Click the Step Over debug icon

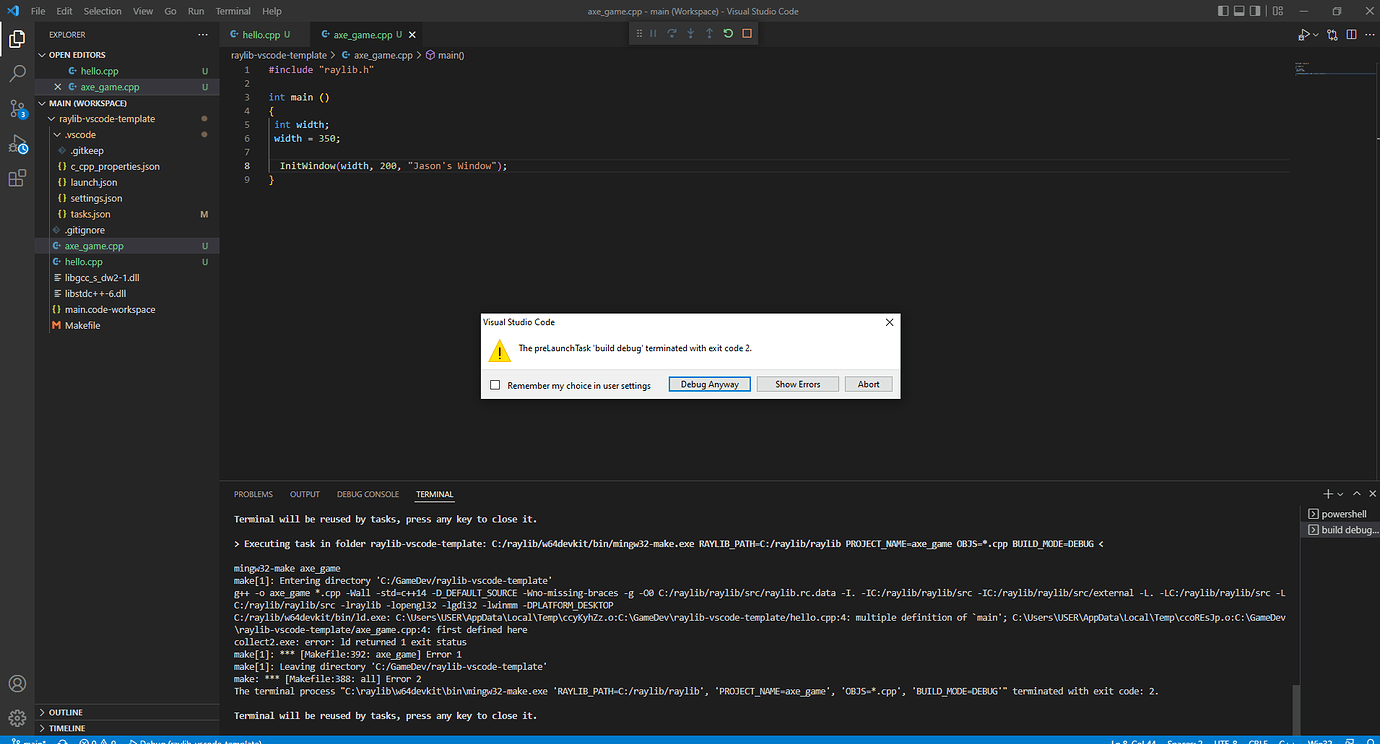click(x=671, y=33)
